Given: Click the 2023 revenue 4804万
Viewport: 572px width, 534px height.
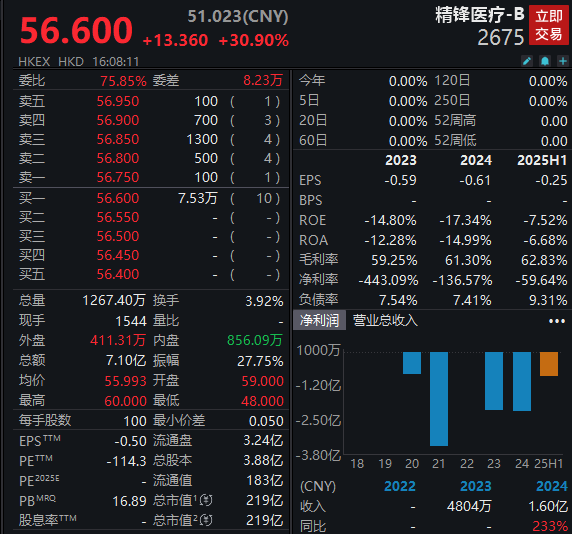Looking at the screenshot, I should point(469,506).
